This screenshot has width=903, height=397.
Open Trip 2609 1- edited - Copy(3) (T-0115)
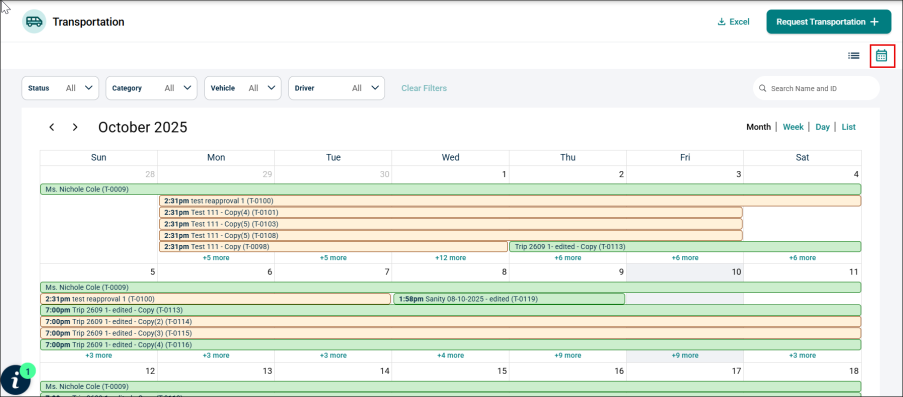pyautogui.click(x=451, y=333)
